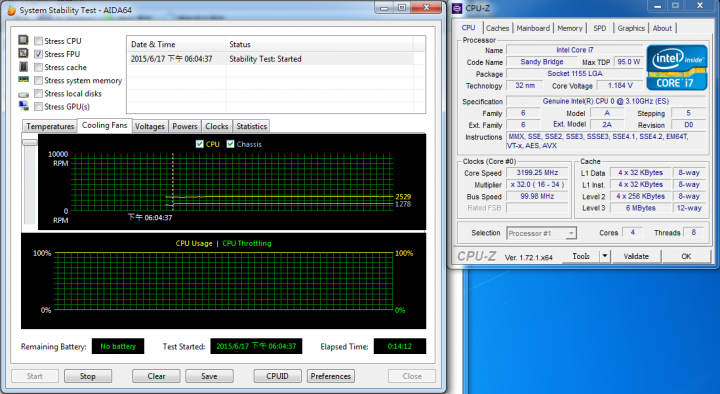
Task: Switch to the Statistics tab
Action: coord(251,126)
